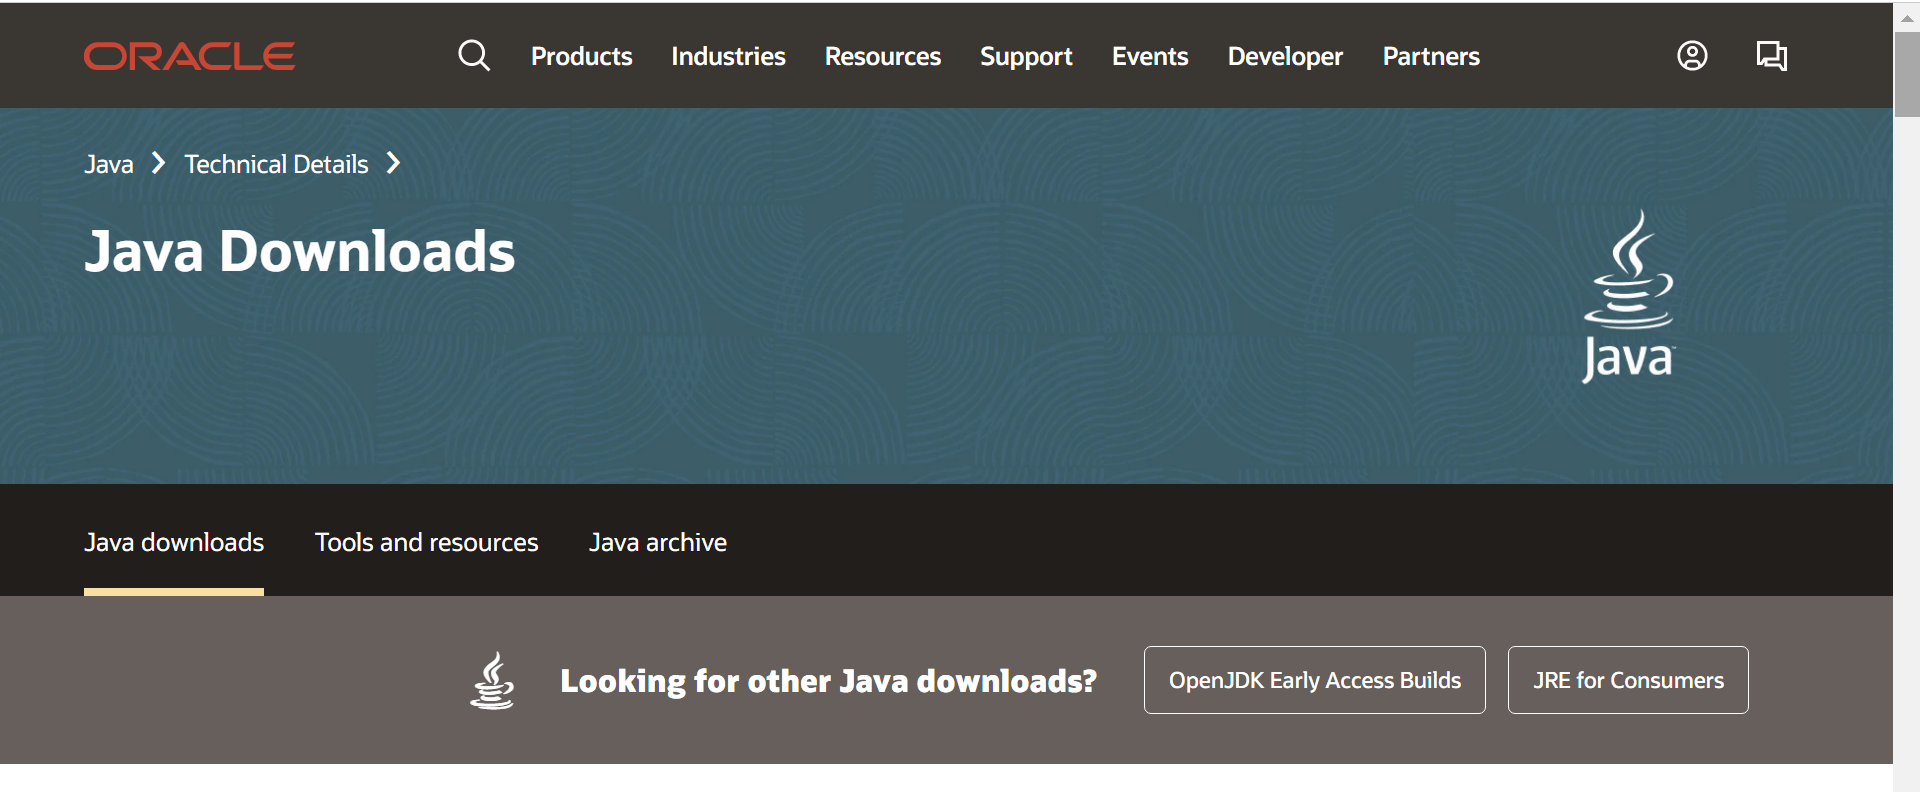
Task: Open the chat contact icon
Action: [1771, 55]
